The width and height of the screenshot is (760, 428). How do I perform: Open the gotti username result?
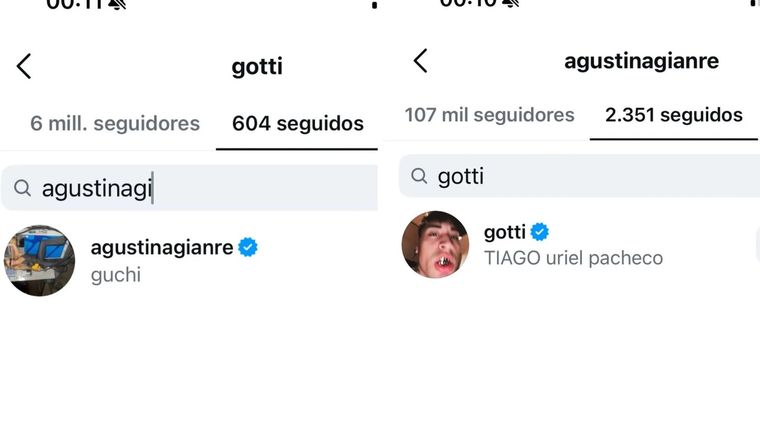point(504,232)
